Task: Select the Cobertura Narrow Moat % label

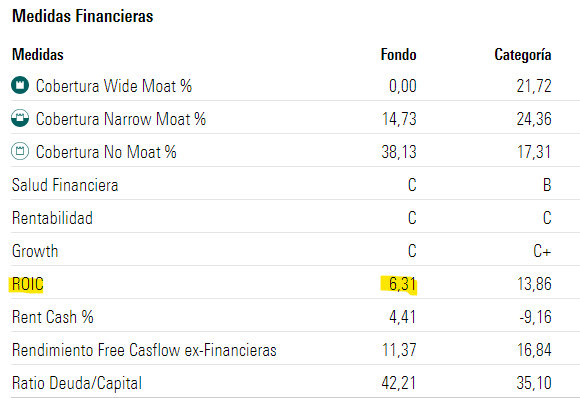Action: pyautogui.click(x=121, y=119)
